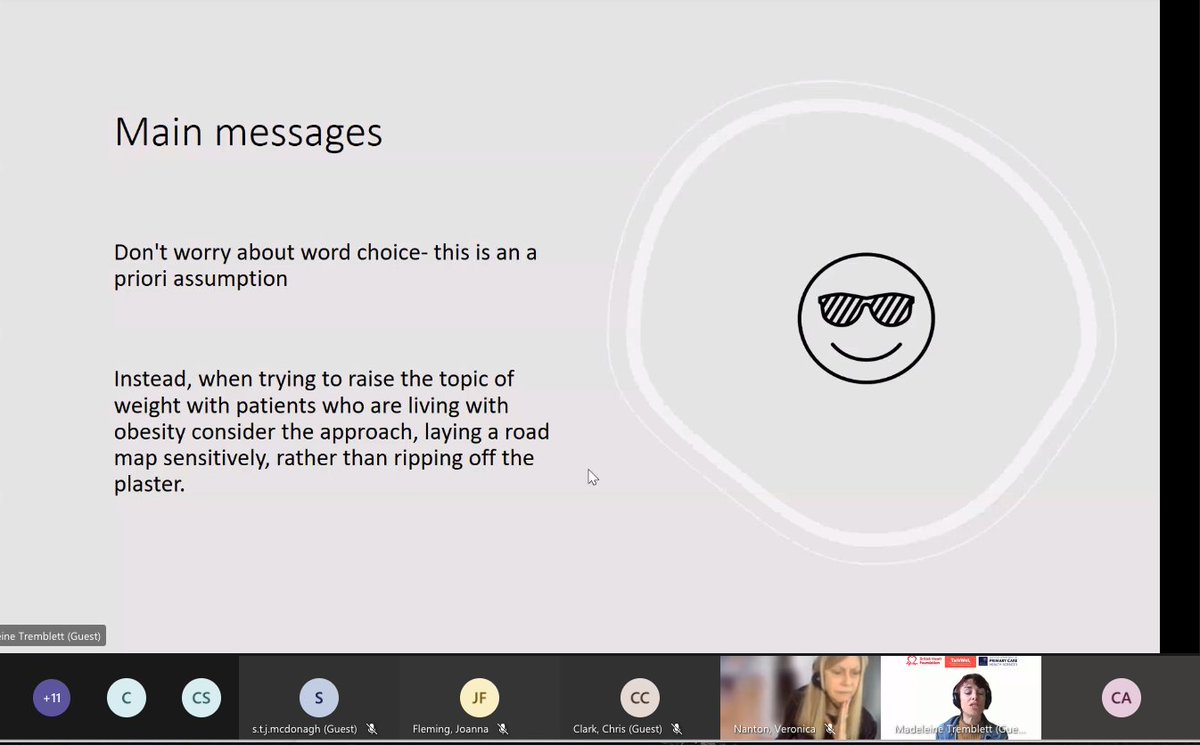
Task: Select the S avatar for s.t.j.mcdonagh
Action: pos(319,698)
